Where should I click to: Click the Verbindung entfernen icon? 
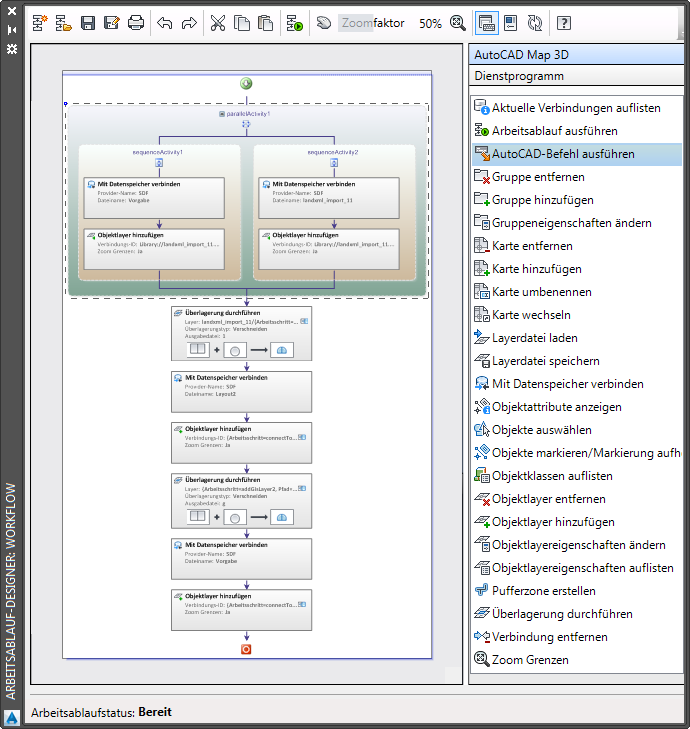(482, 636)
